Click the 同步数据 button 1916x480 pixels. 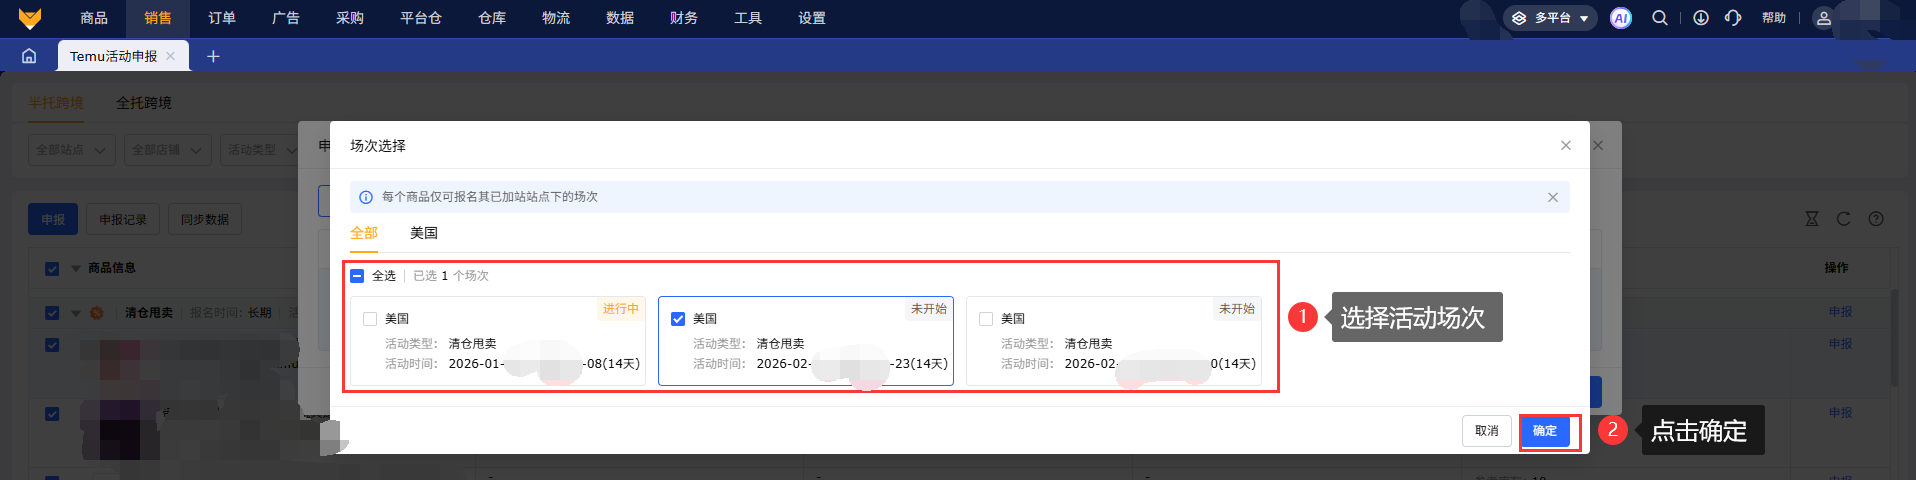pyautogui.click(x=205, y=220)
